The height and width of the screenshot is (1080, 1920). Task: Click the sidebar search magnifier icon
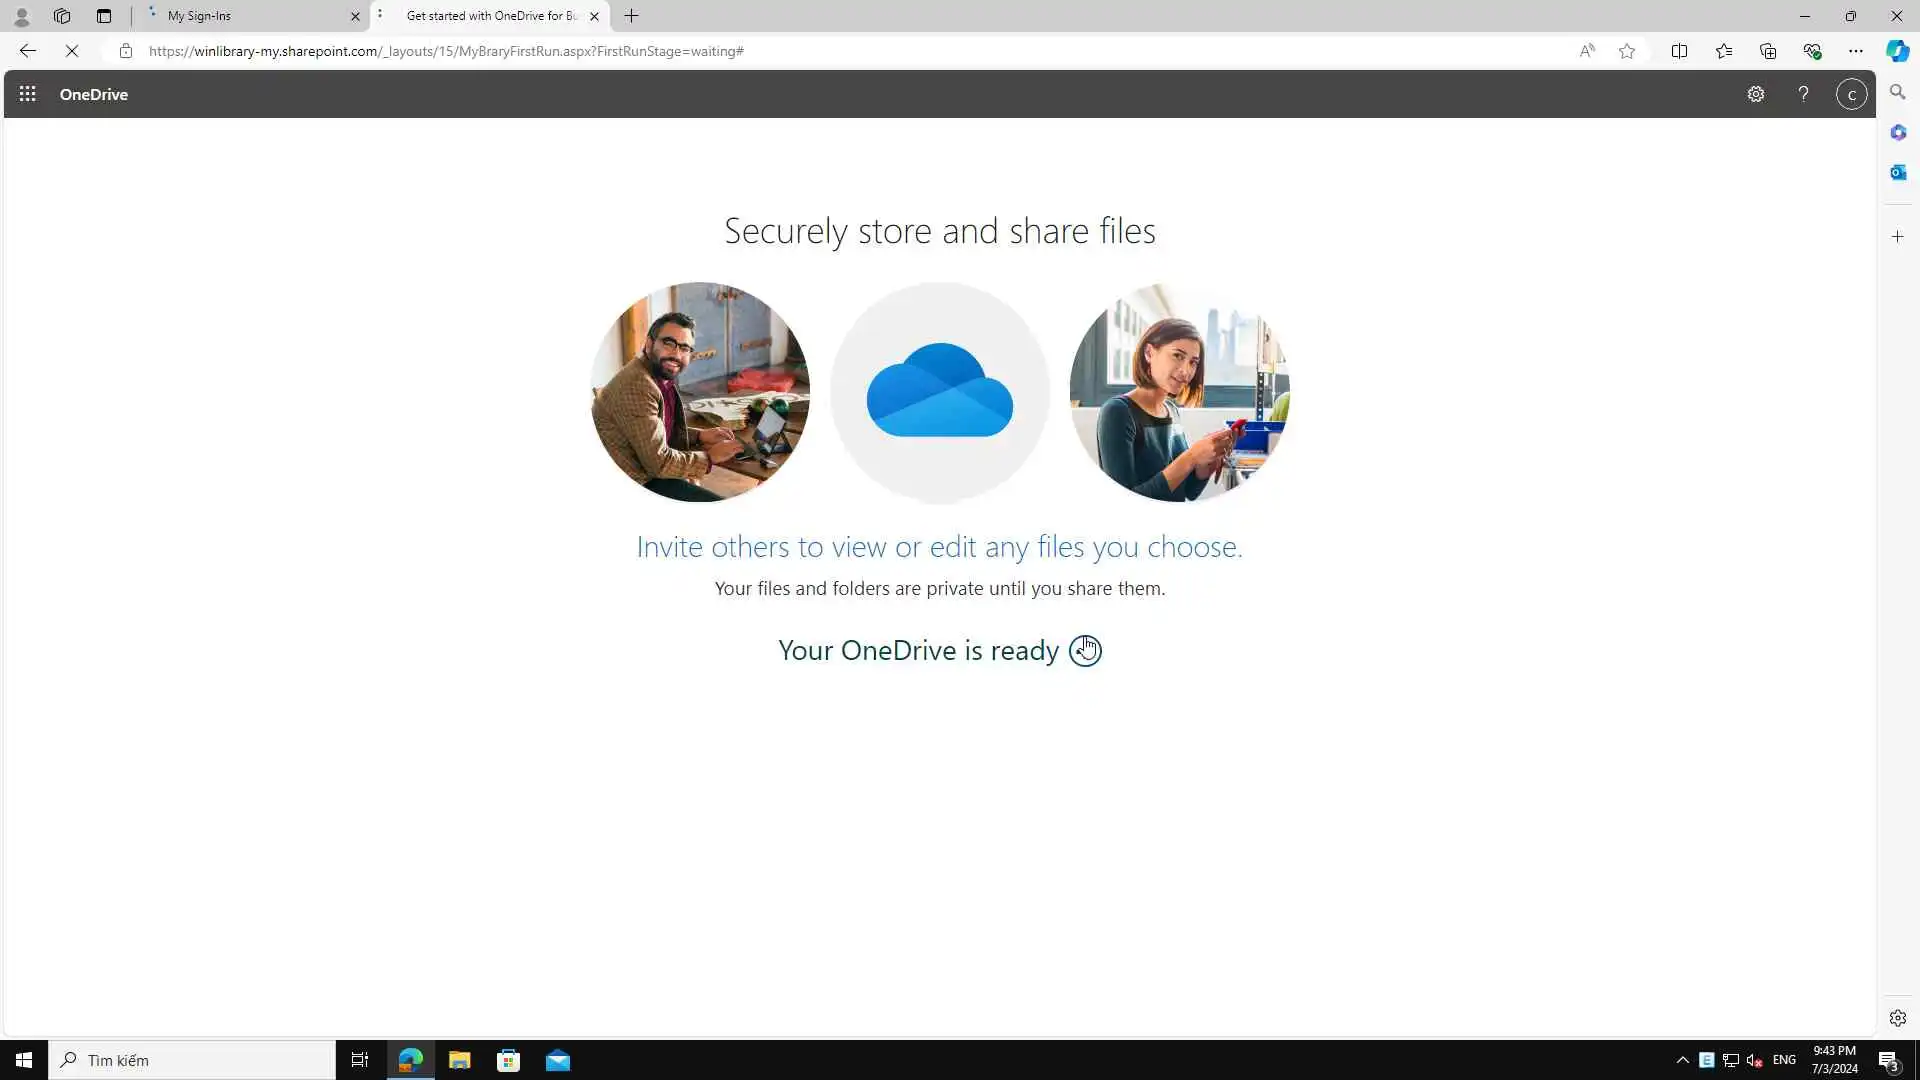(x=1898, y=92)
